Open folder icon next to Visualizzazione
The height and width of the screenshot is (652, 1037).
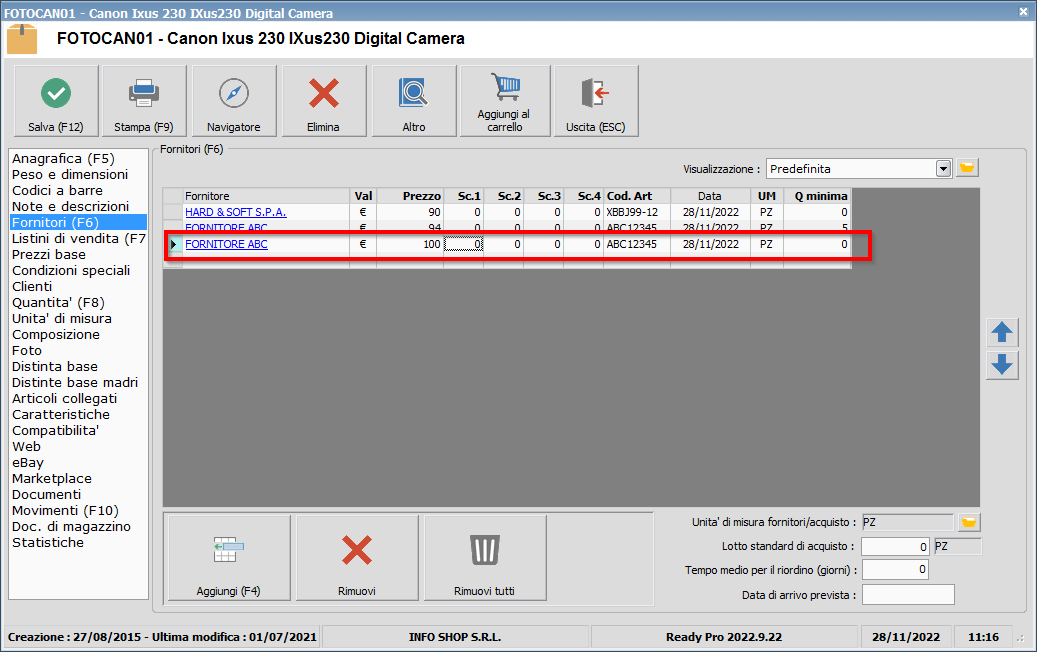(x=967, y=168)
